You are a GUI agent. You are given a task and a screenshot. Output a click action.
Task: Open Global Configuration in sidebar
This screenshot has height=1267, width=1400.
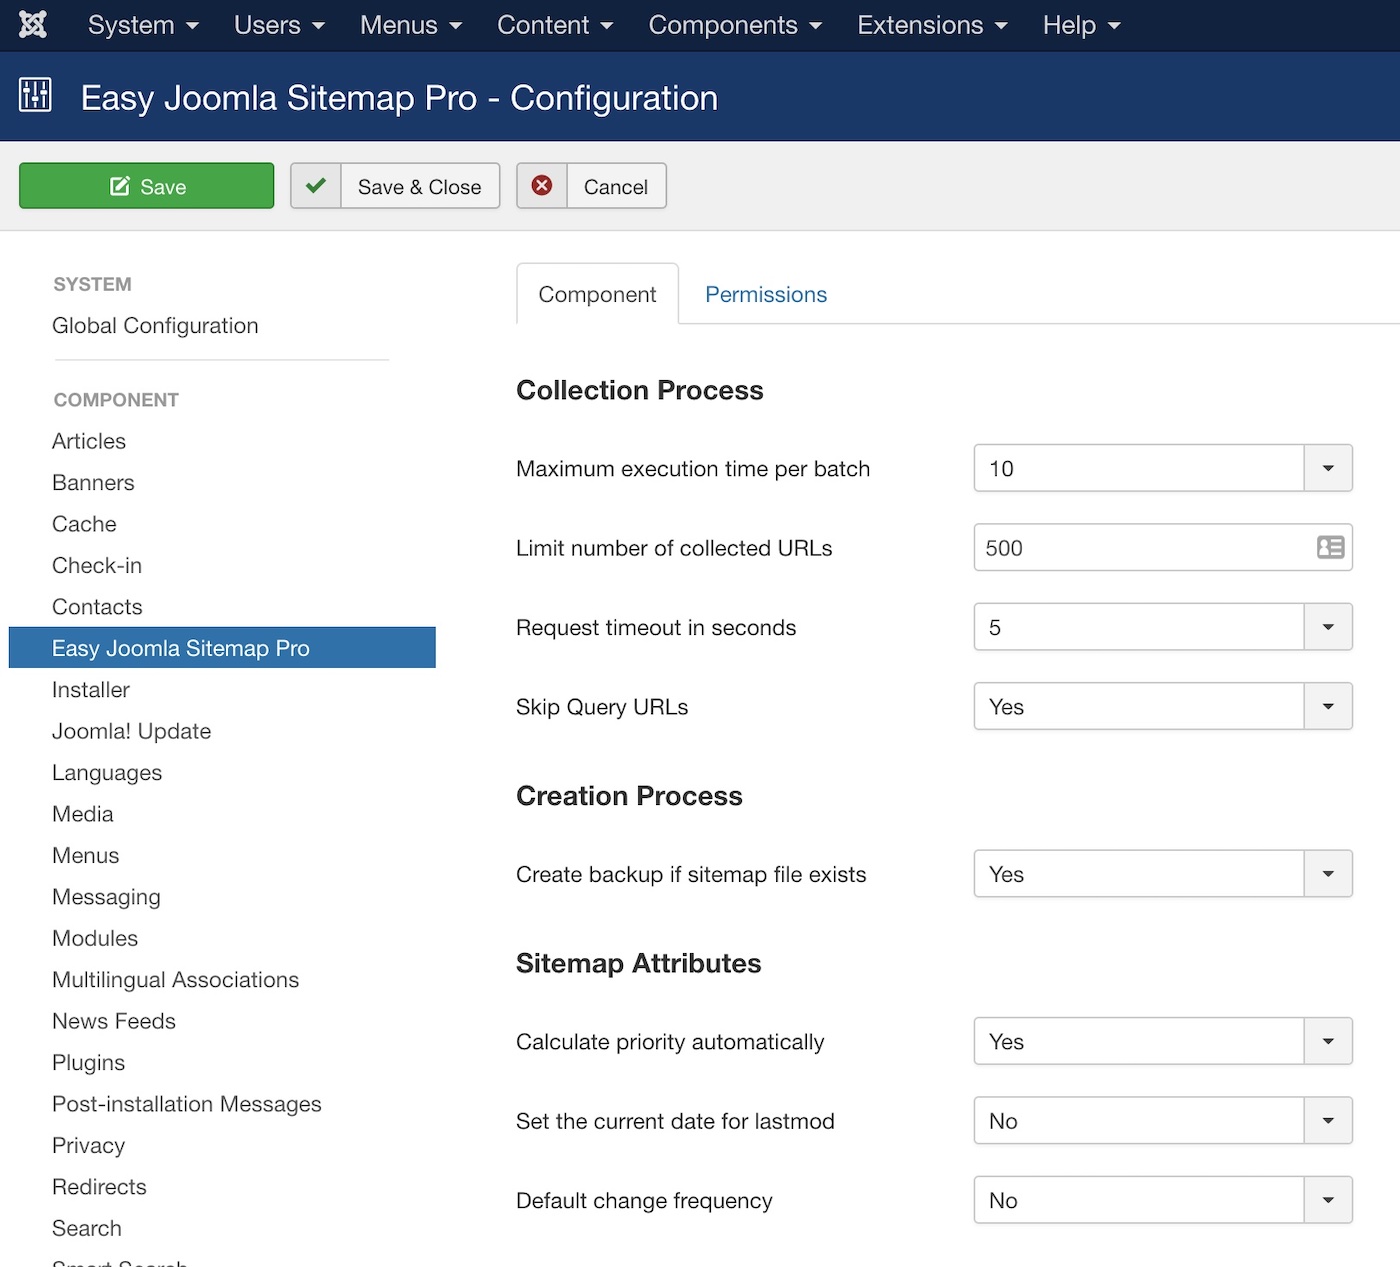pos(155,326)
